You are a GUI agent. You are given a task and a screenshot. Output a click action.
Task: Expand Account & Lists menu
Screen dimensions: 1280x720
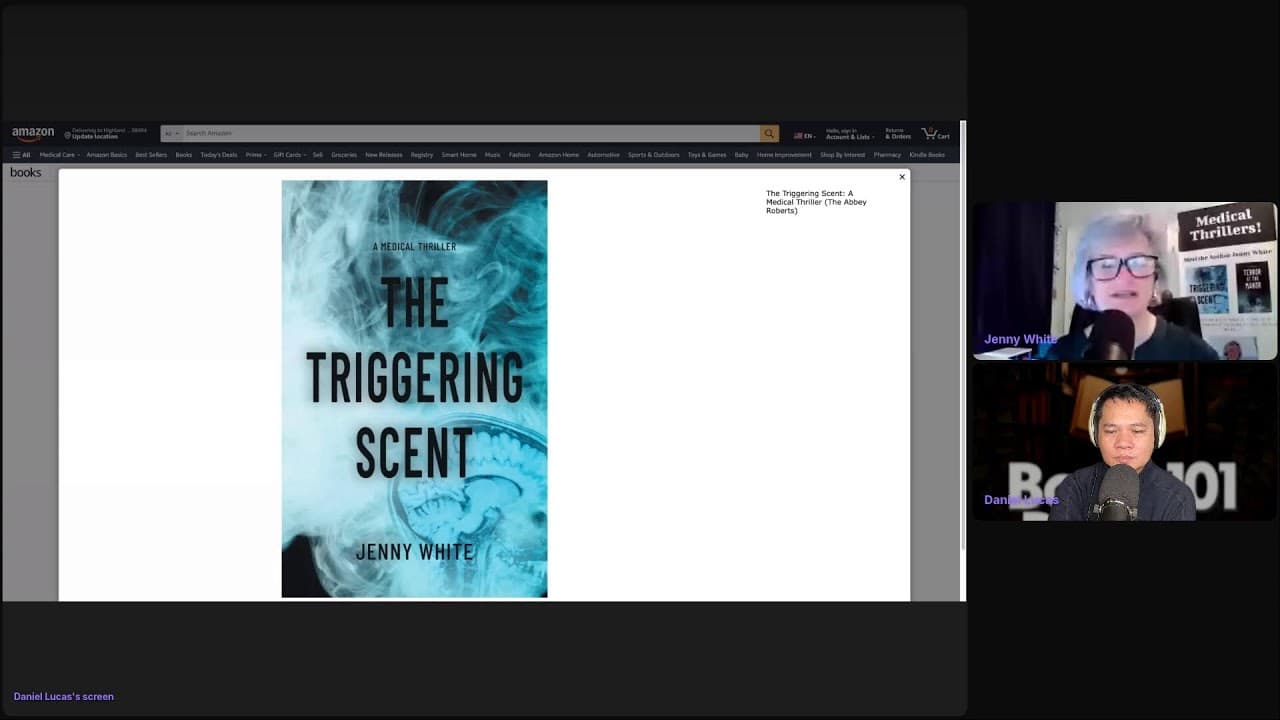pyautogui.click(x=850, y=134)
